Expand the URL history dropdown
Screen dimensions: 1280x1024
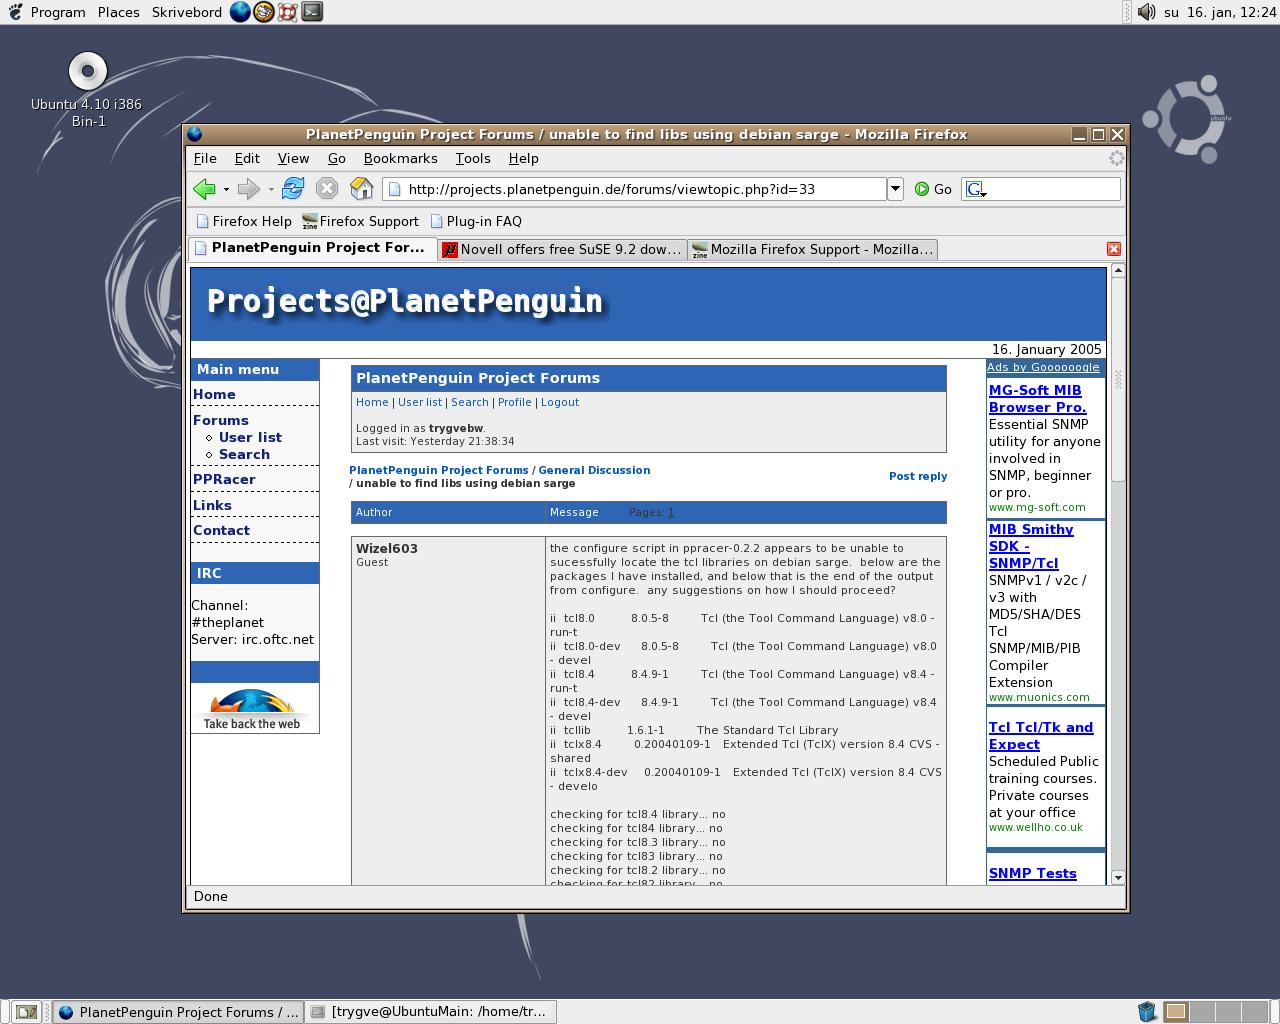tap(895, 189)
